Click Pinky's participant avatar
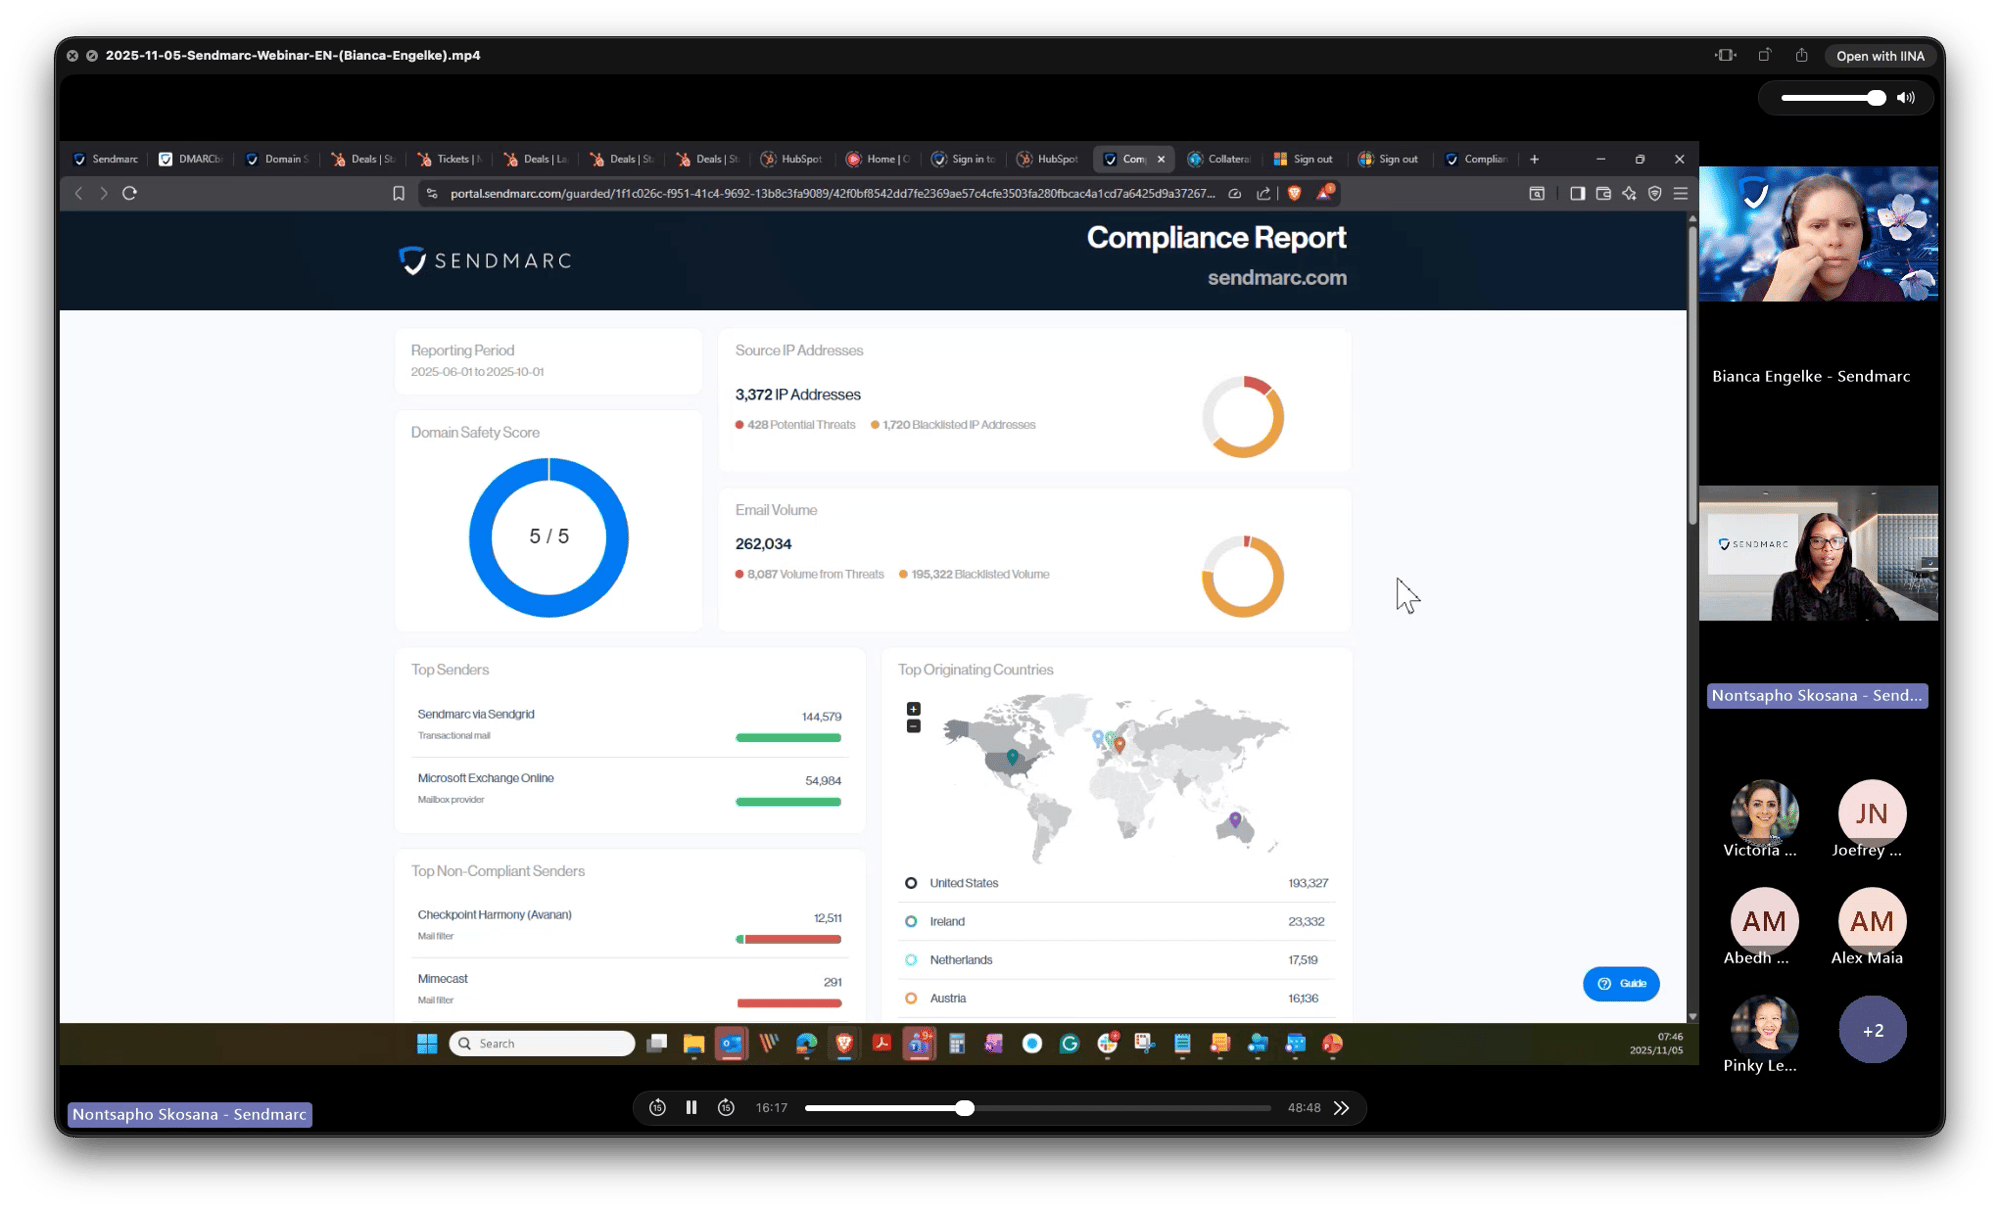 click(x=1764, y=1029)
